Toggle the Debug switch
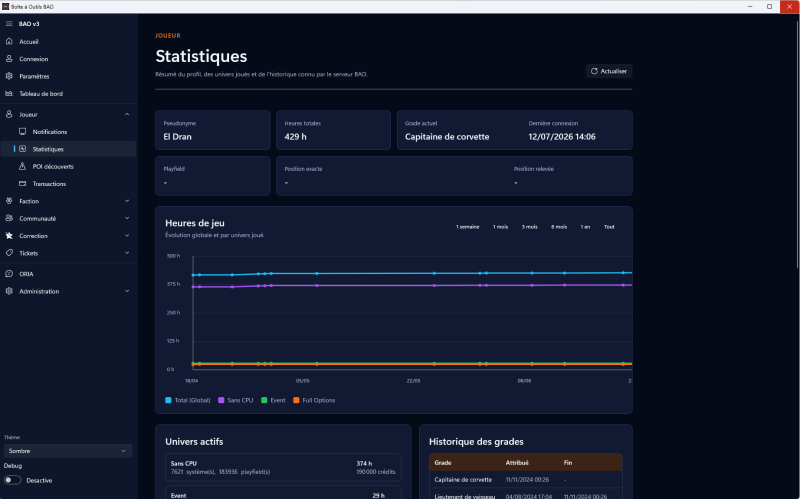 [12, 480]
